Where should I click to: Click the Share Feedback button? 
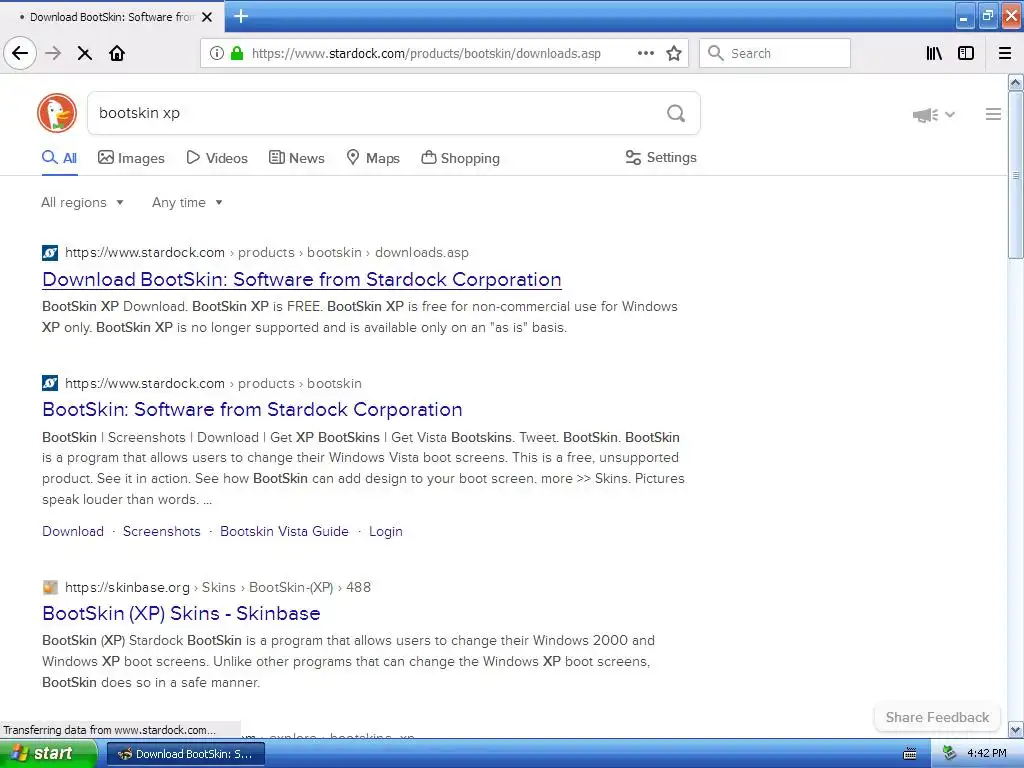click(937, 717)
